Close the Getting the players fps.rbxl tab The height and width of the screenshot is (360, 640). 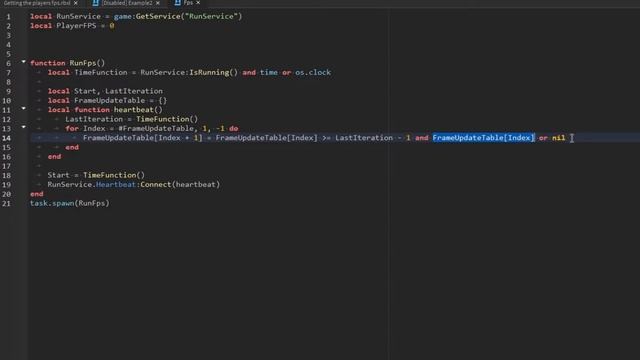(x=76, y=3)
